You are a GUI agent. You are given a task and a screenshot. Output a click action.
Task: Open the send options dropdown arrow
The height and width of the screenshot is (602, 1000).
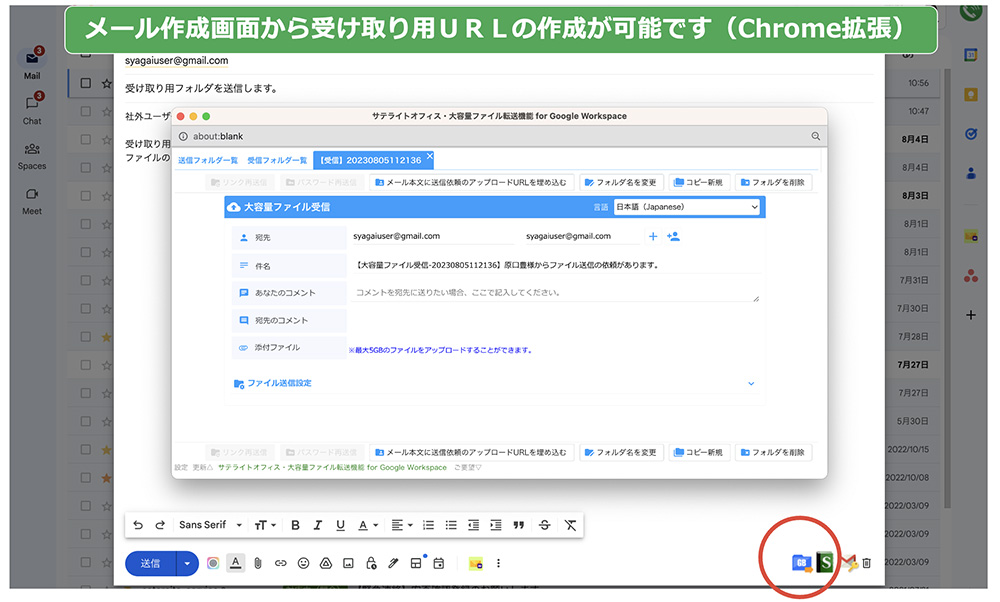187,563
